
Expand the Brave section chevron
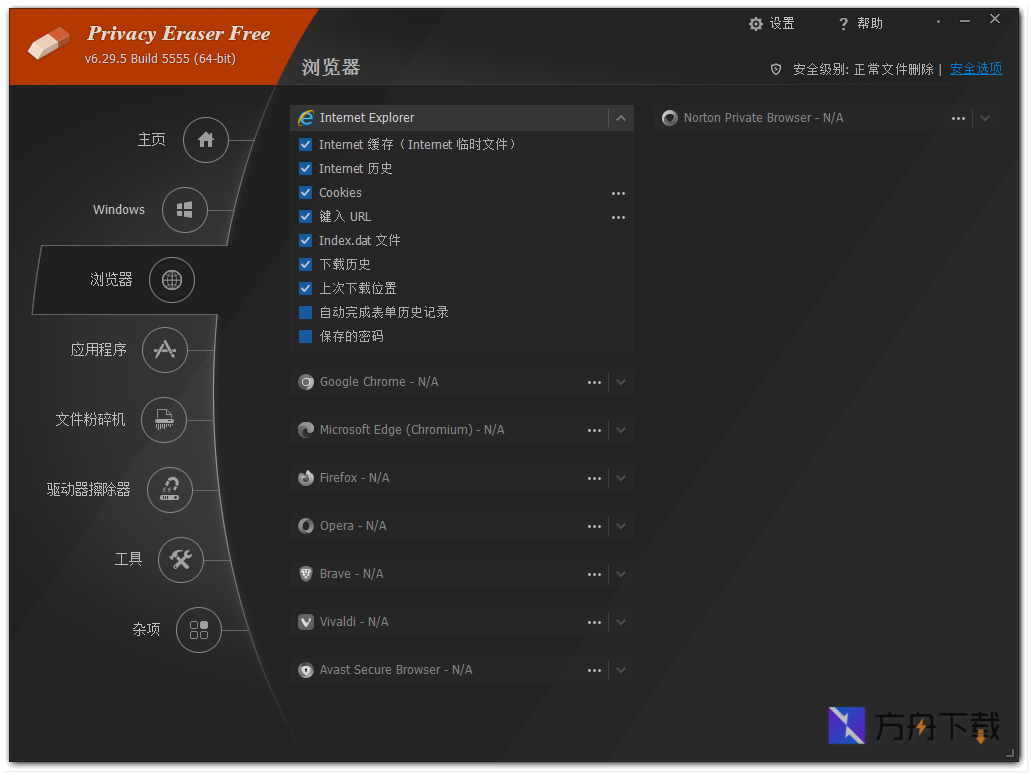pyautogui.click(x=621, y=574)
